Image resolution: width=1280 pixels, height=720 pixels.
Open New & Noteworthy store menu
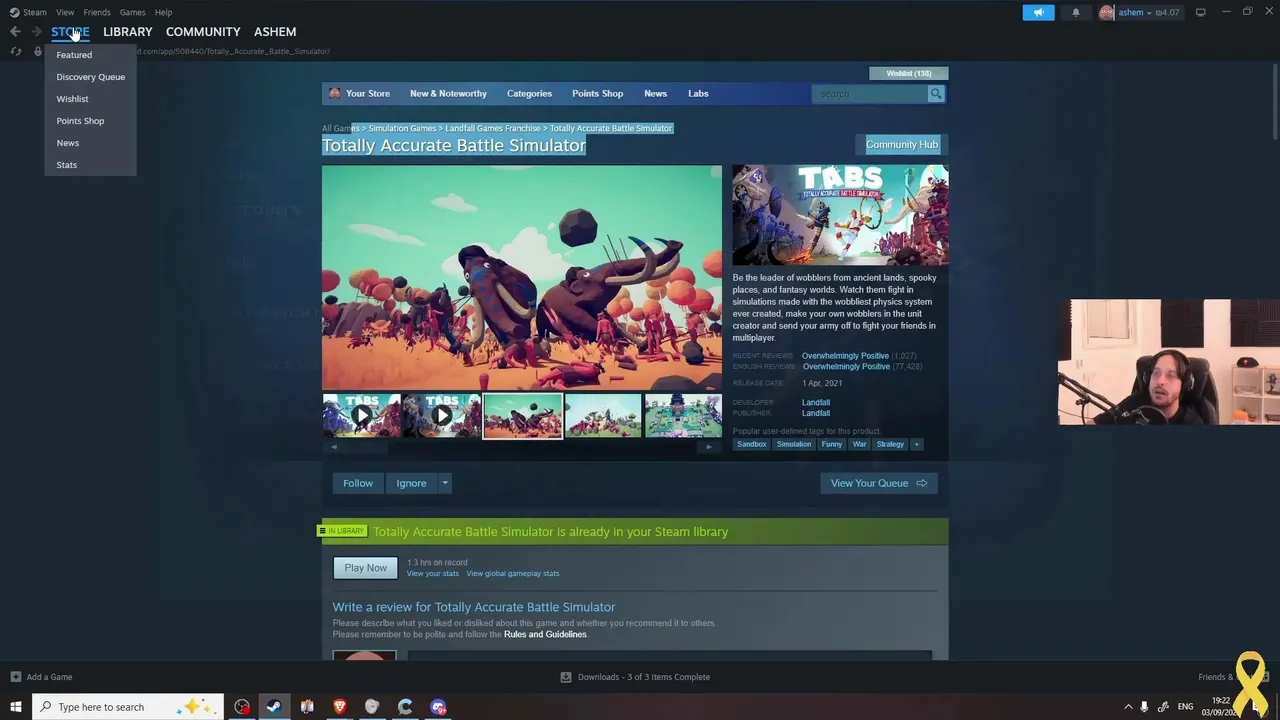pos(448,94)
